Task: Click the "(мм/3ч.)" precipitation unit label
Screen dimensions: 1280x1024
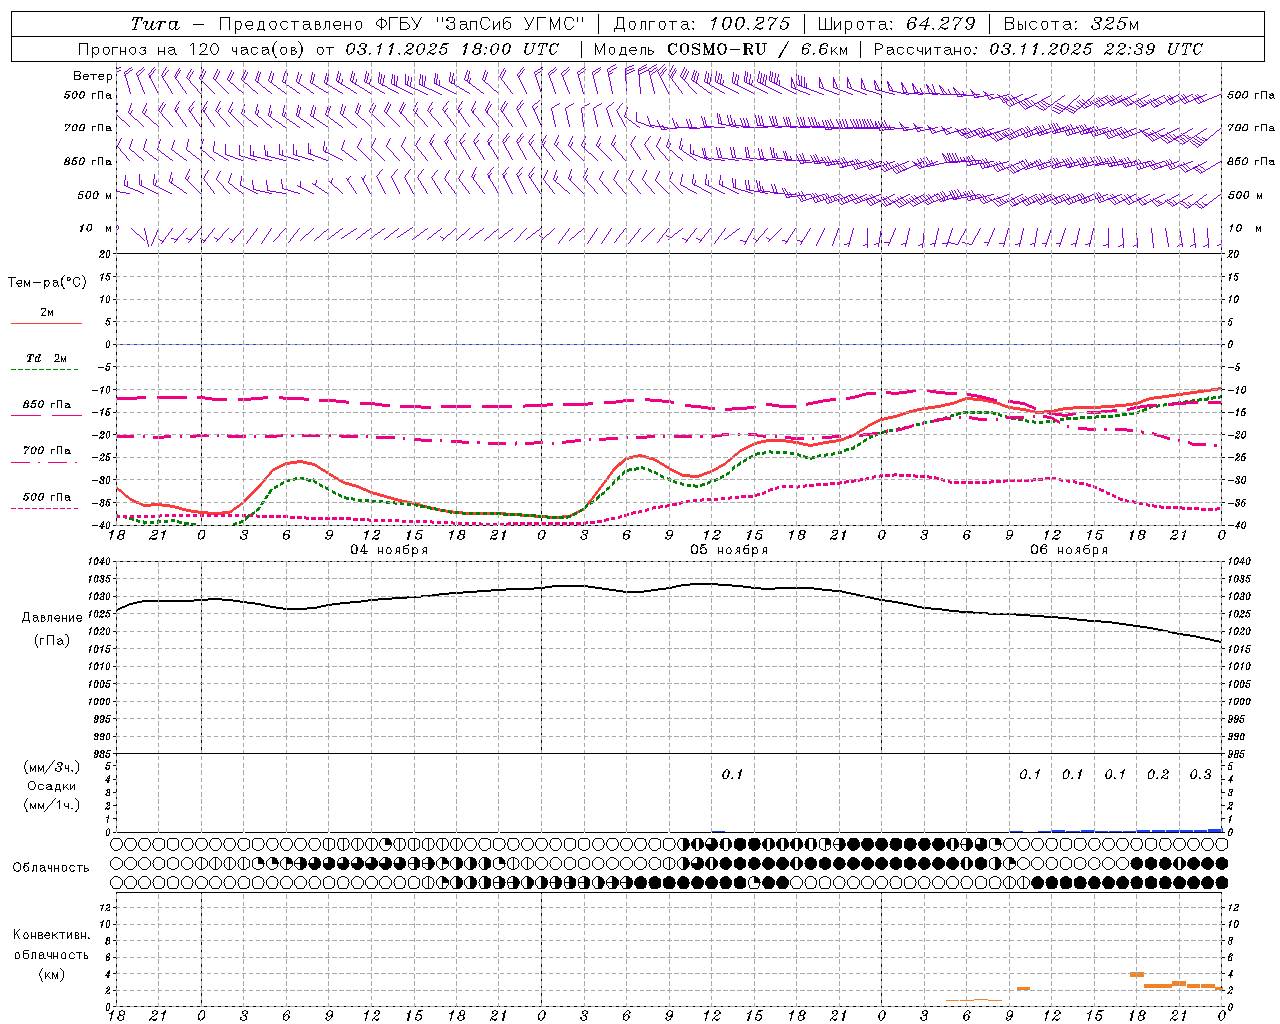Action: tap(51, 767)
